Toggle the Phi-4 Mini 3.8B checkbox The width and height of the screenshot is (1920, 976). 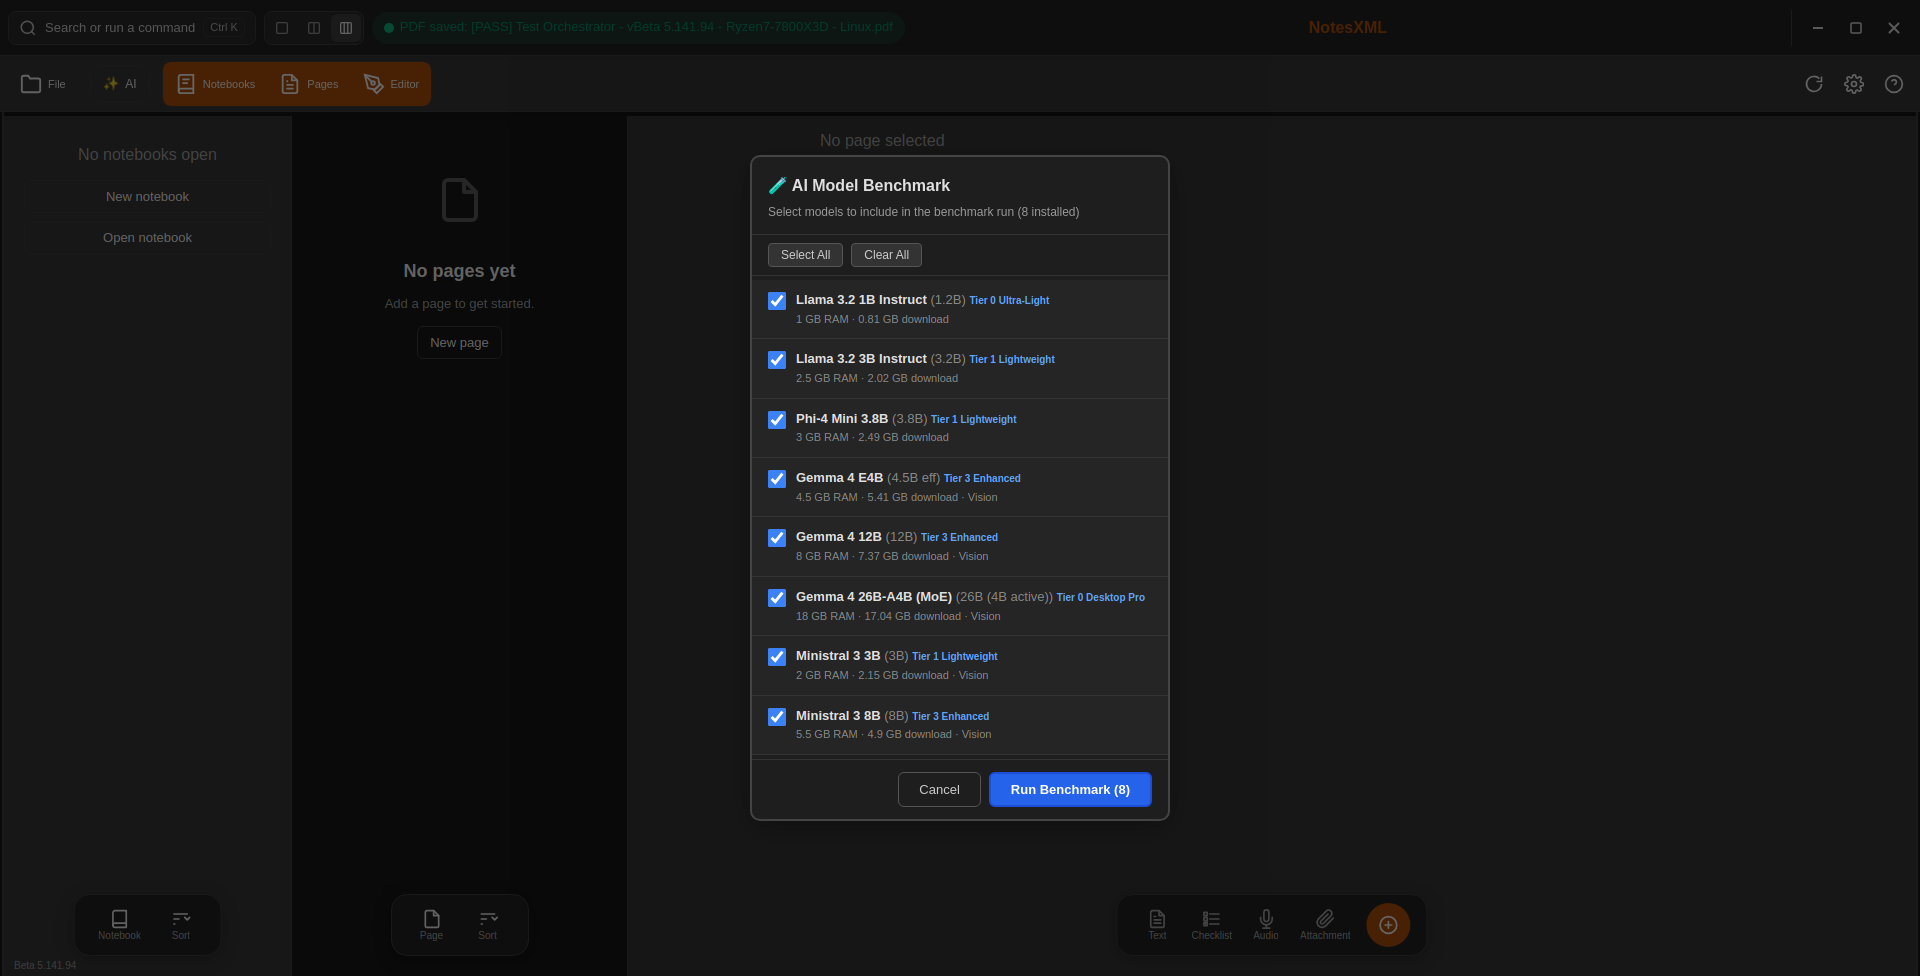click(x=777, y=420)
